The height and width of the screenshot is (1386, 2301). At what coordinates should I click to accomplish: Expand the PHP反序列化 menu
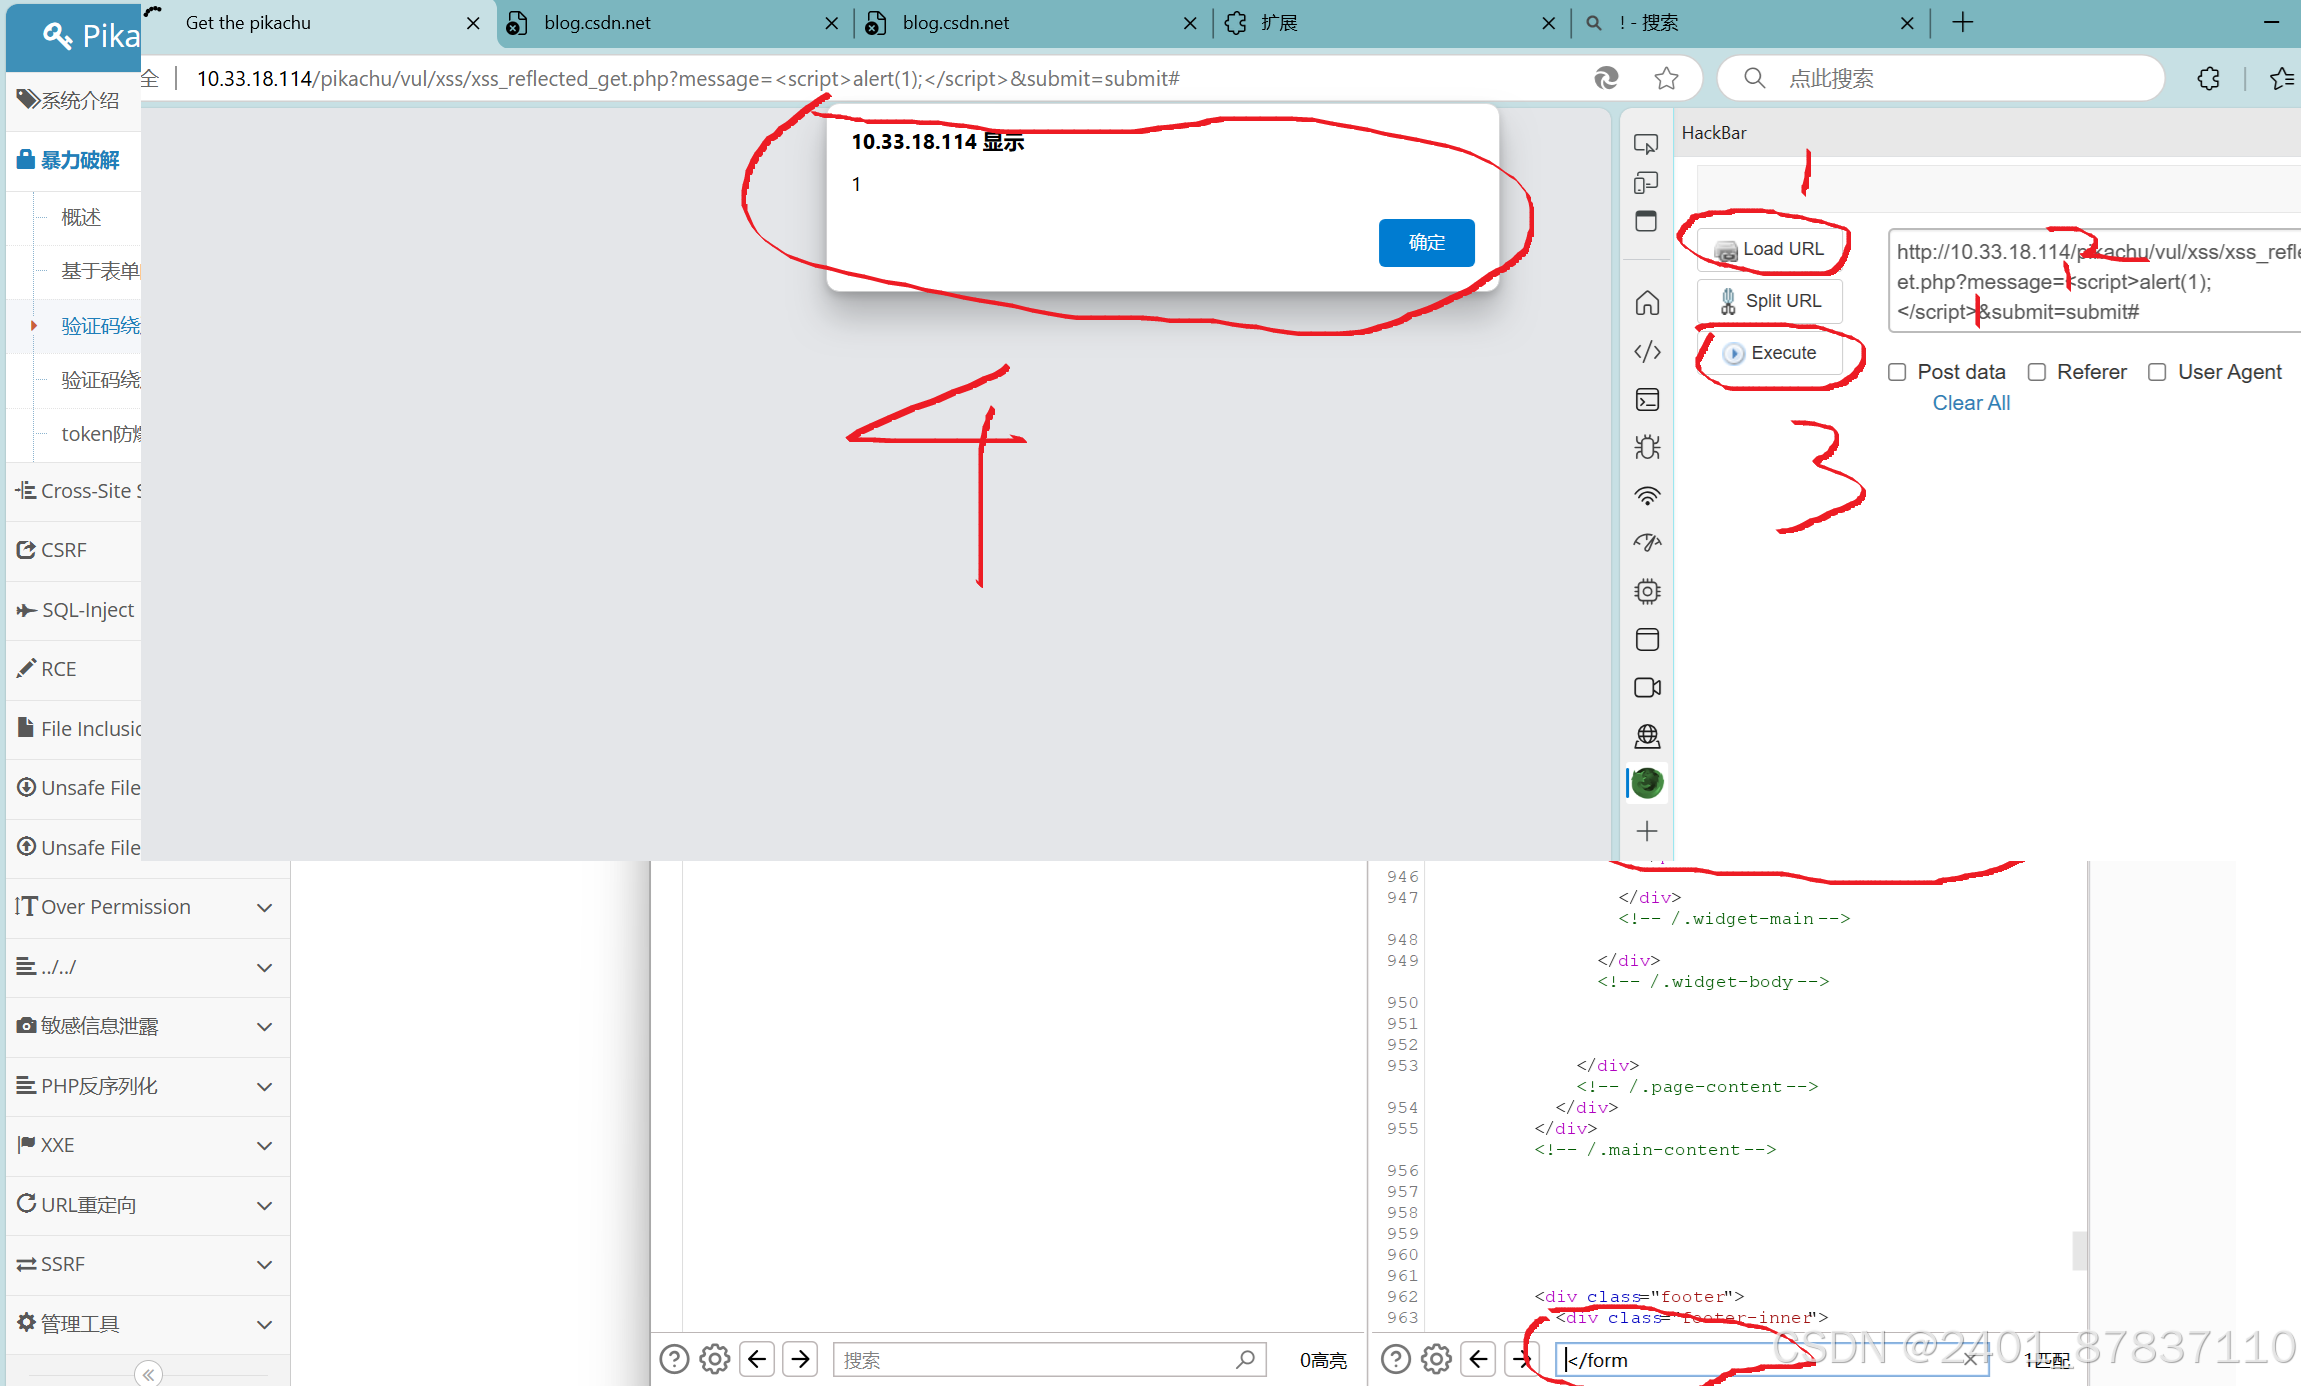[x=148, y=1086]
